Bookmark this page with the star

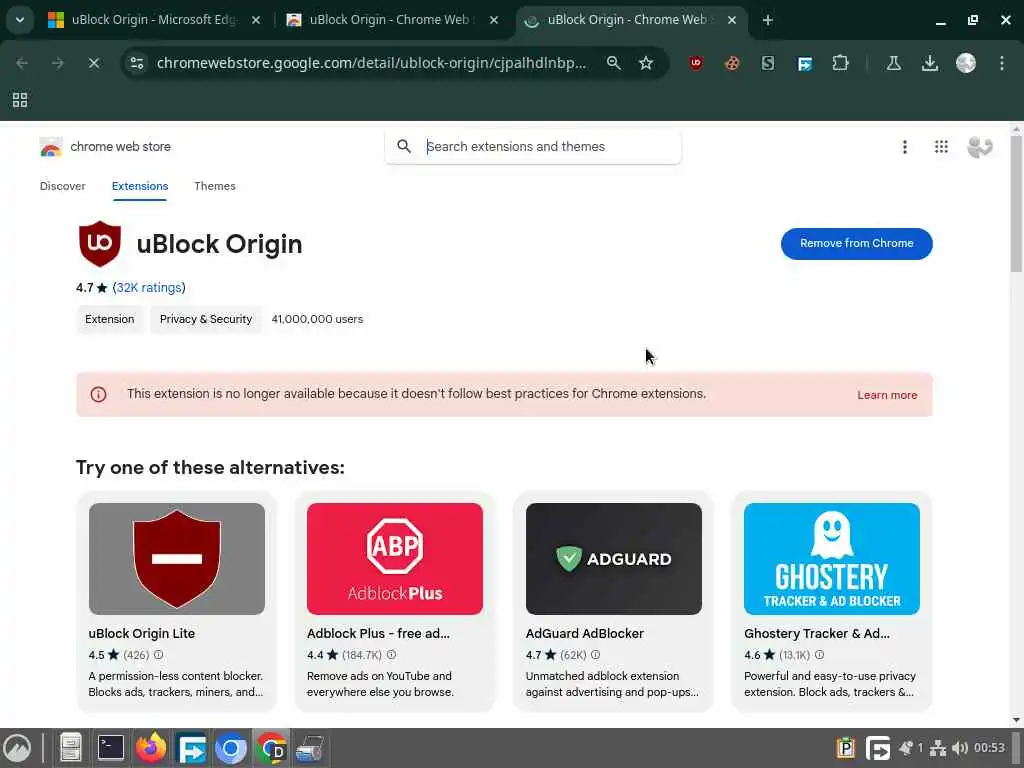(646, 63)
